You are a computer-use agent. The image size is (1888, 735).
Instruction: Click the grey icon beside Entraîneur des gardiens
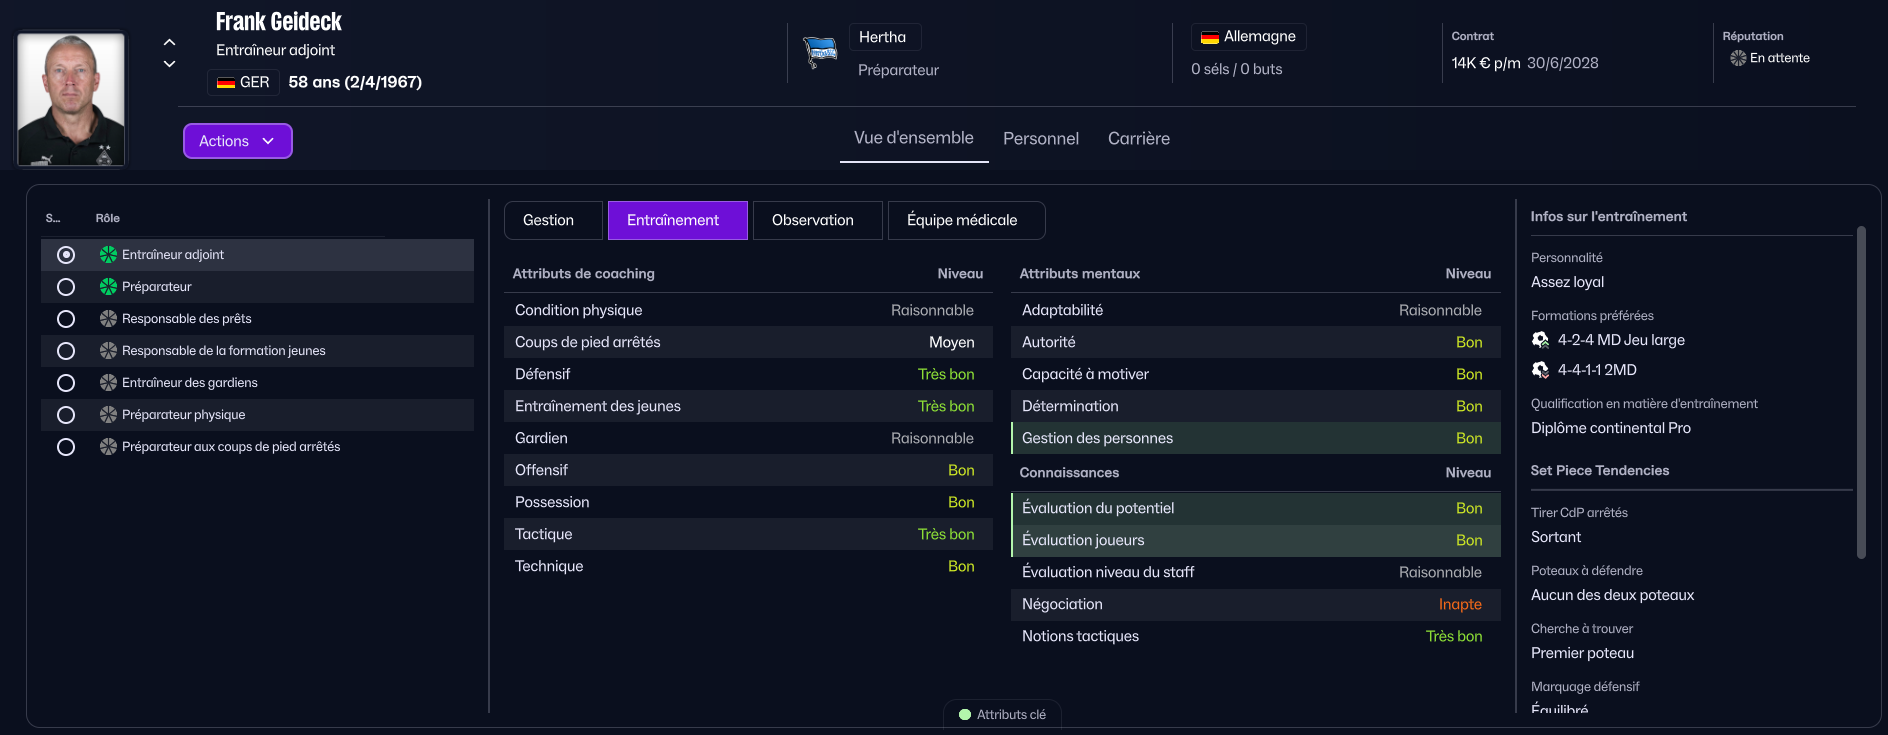pos(108,383)
